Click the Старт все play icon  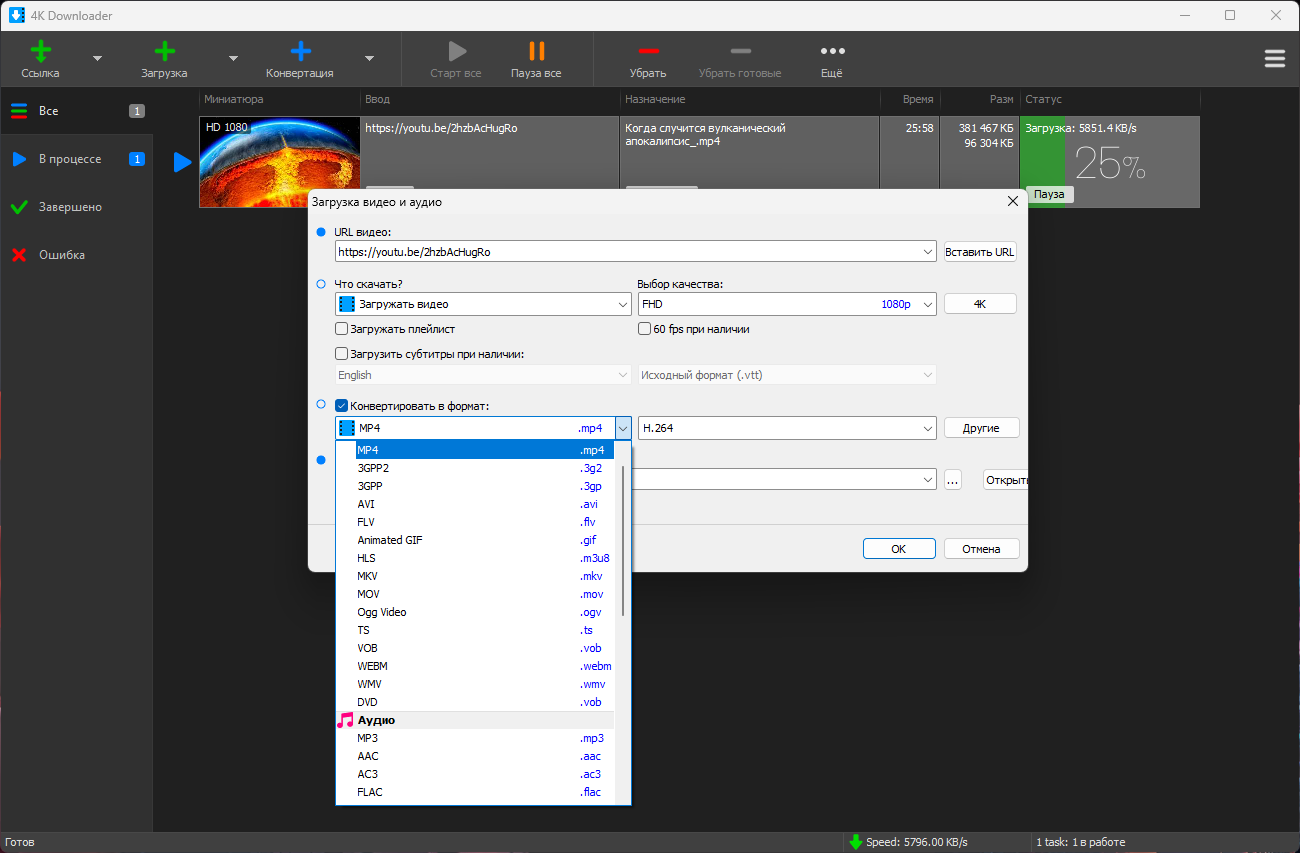click(456, 52)
